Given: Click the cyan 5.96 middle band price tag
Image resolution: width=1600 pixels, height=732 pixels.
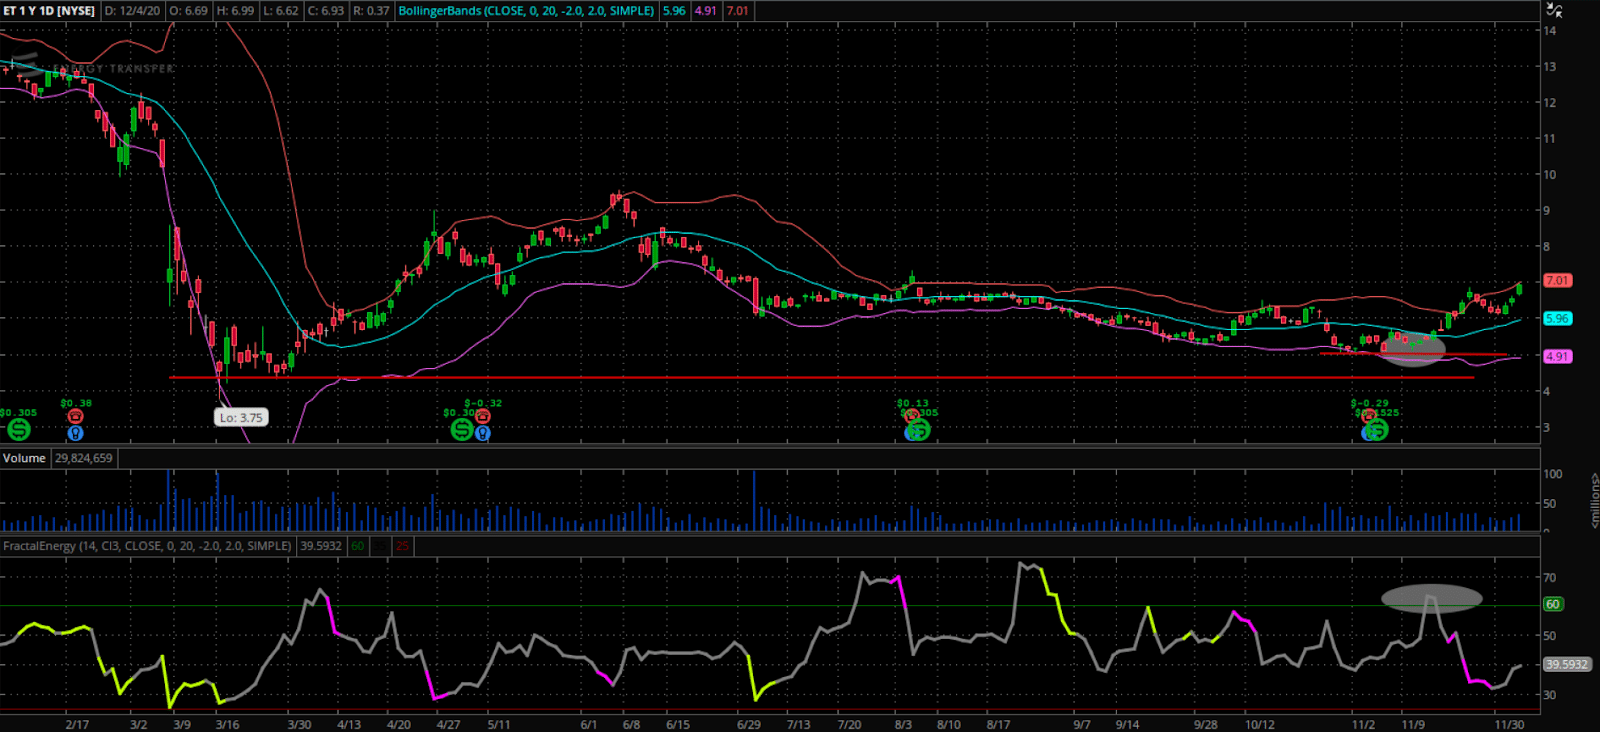Looking at the screenshot, I should click(1557, 319).
